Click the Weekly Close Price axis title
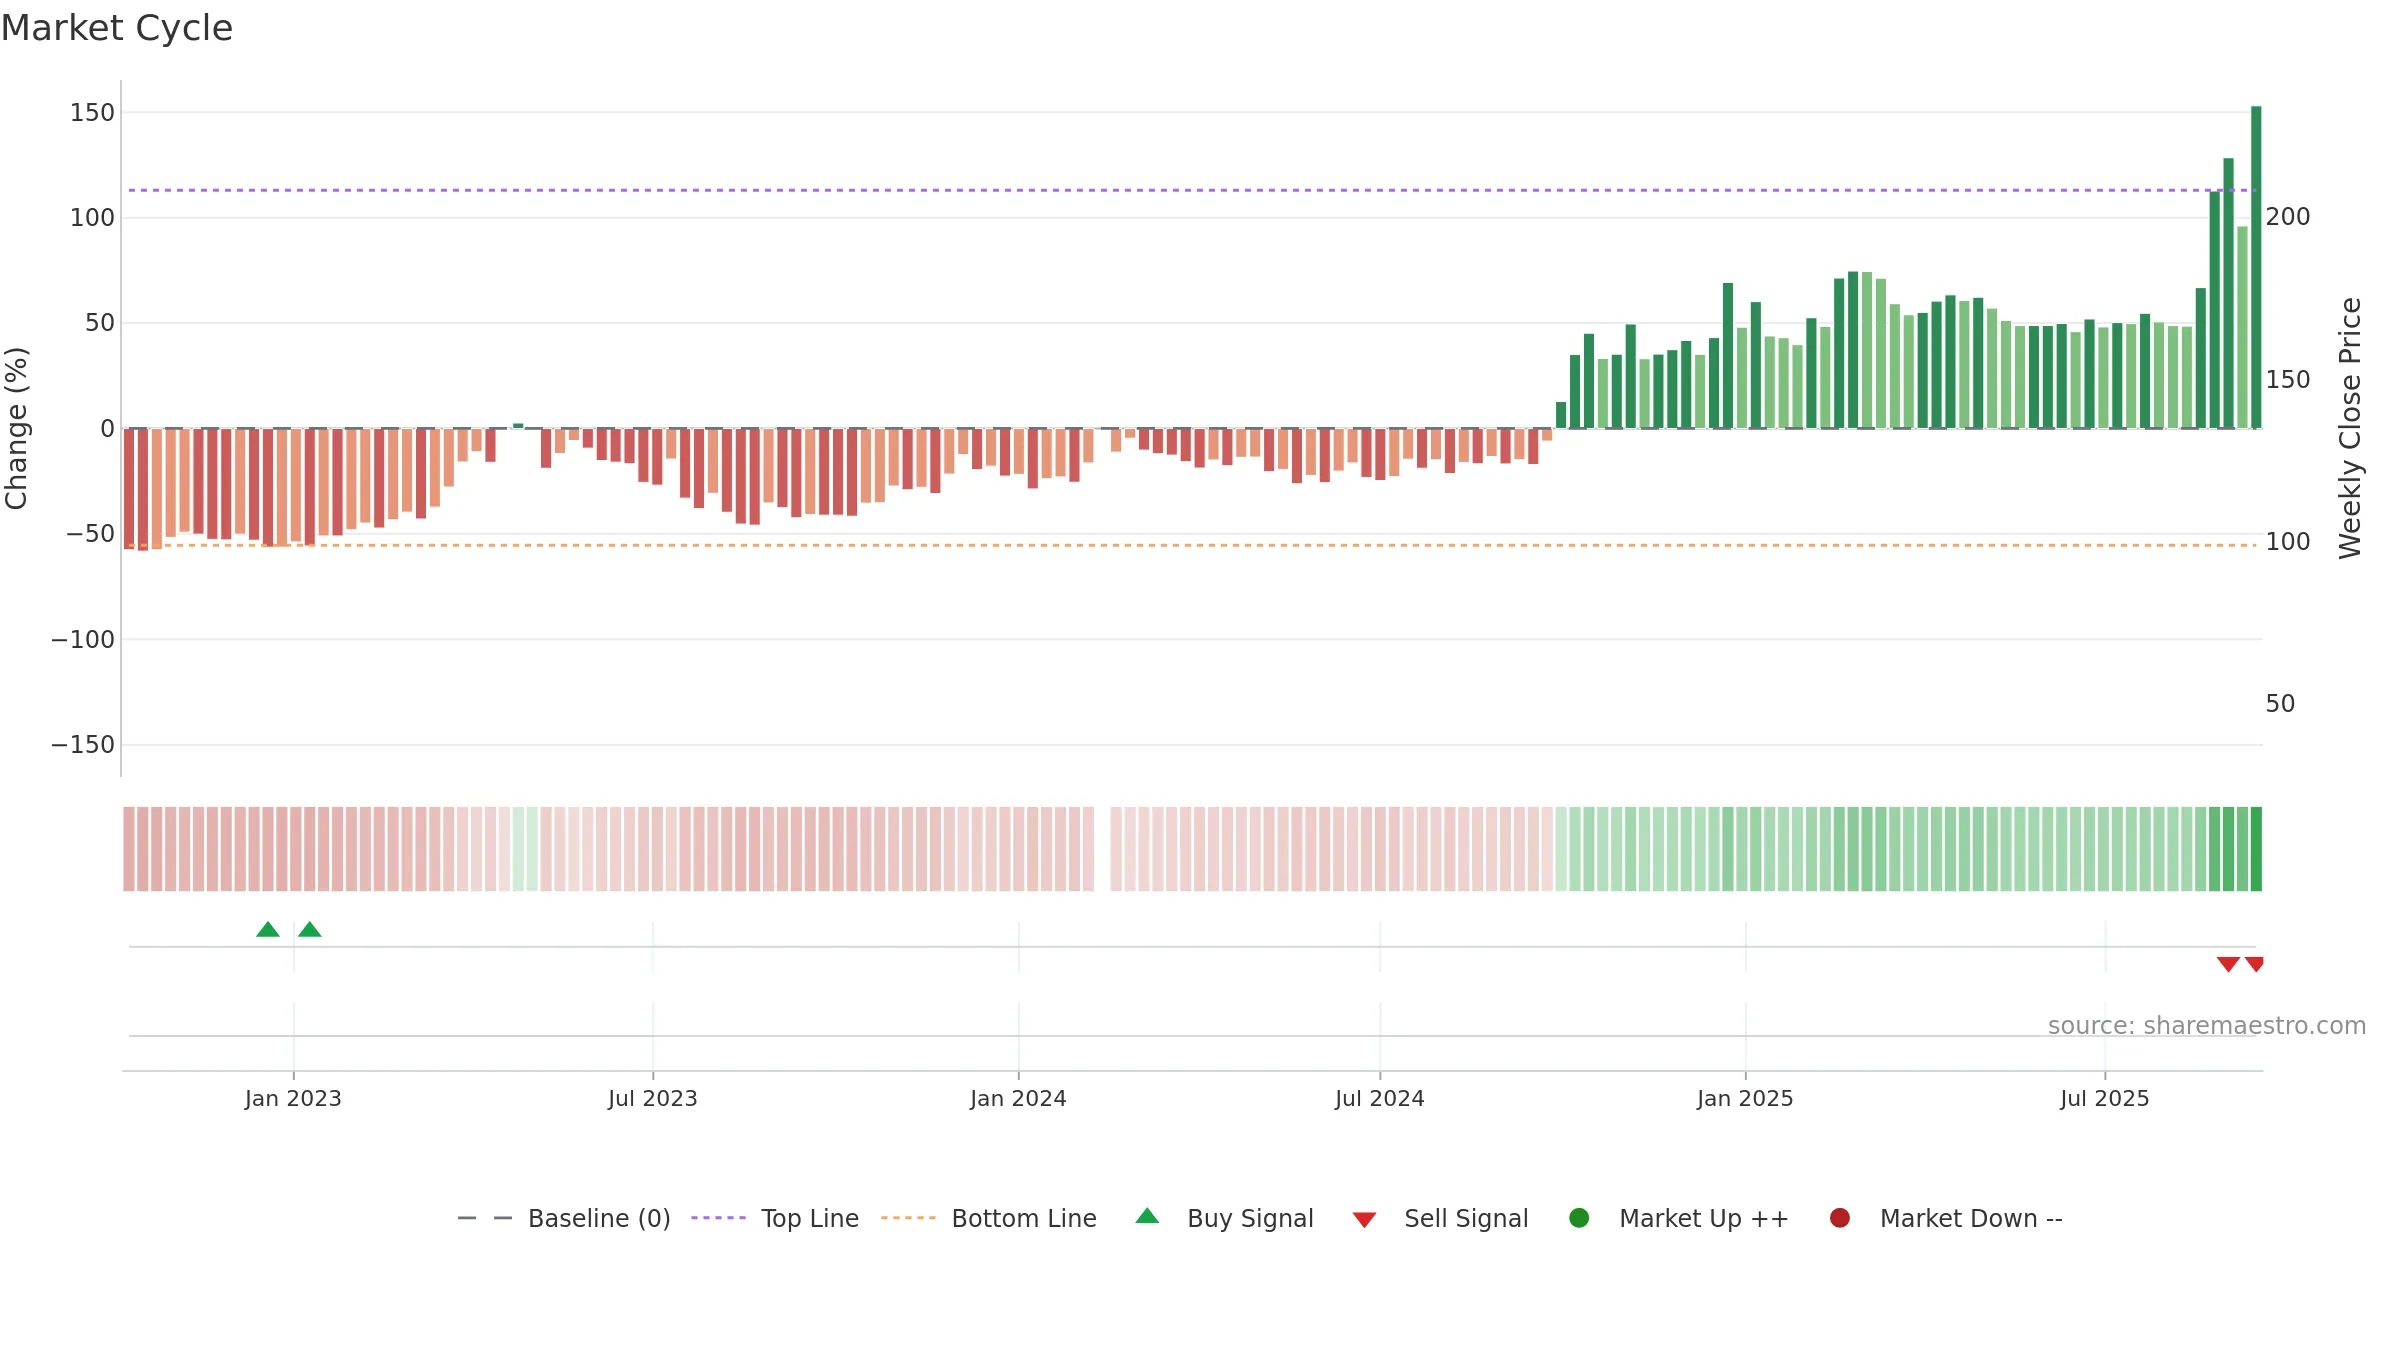Image resolution: width=2400 pixels, height=1350 pixels. (x=2350, y=428)
